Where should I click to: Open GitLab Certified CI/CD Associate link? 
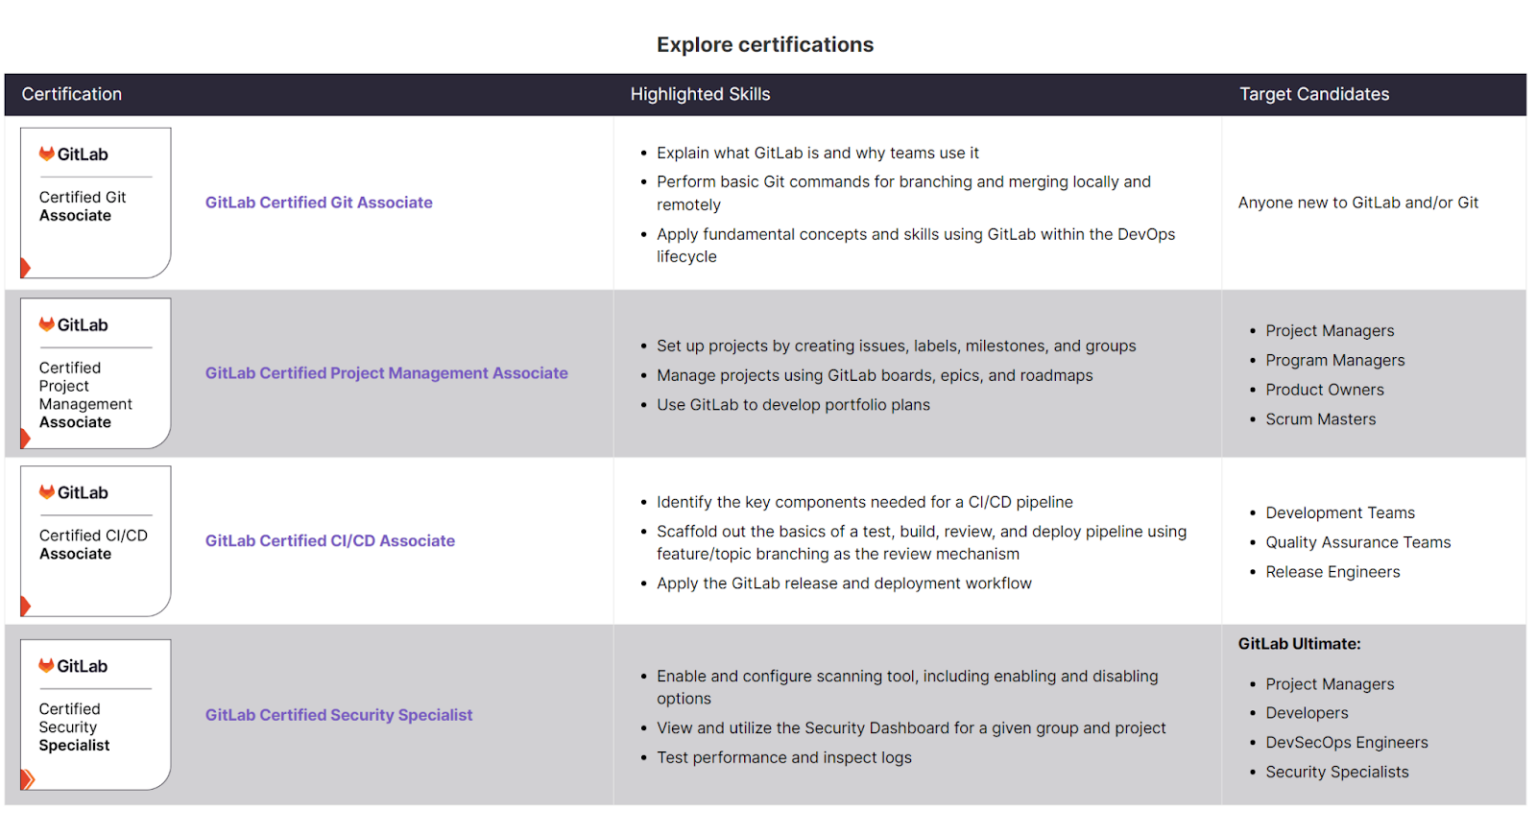coord(330,541)
